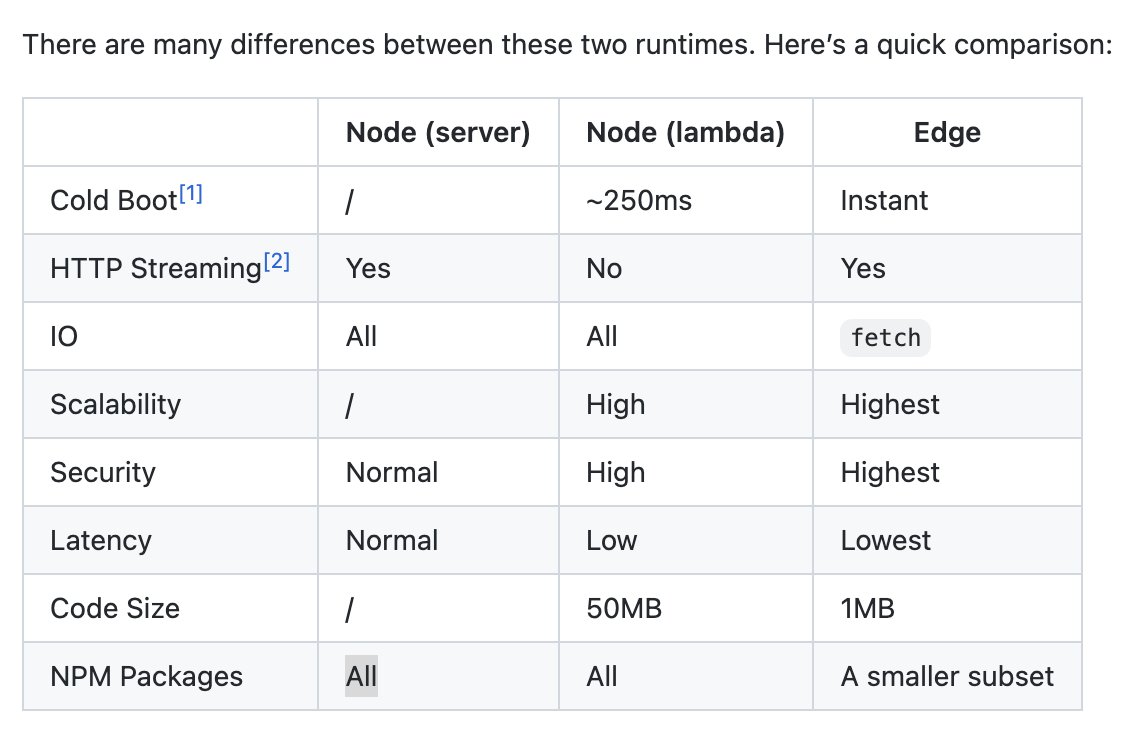Click the Node (server) column header
The image size is (1144, 748).
(x=438, y=132)
